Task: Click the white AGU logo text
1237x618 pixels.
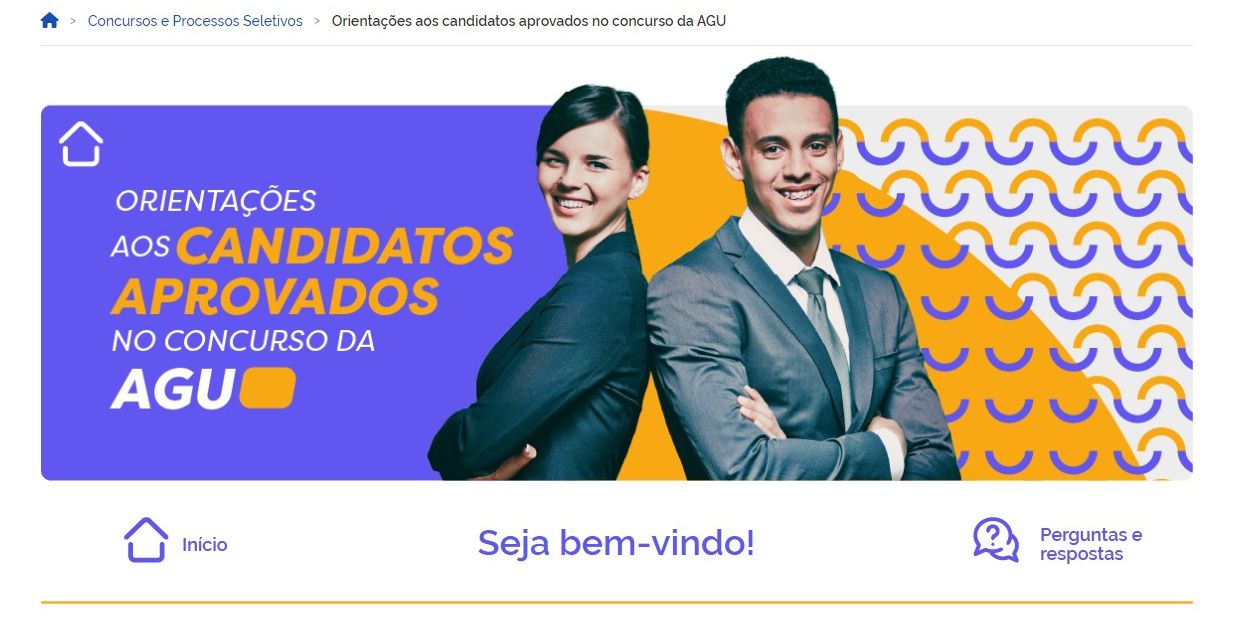Action: (x=172, y=389)
